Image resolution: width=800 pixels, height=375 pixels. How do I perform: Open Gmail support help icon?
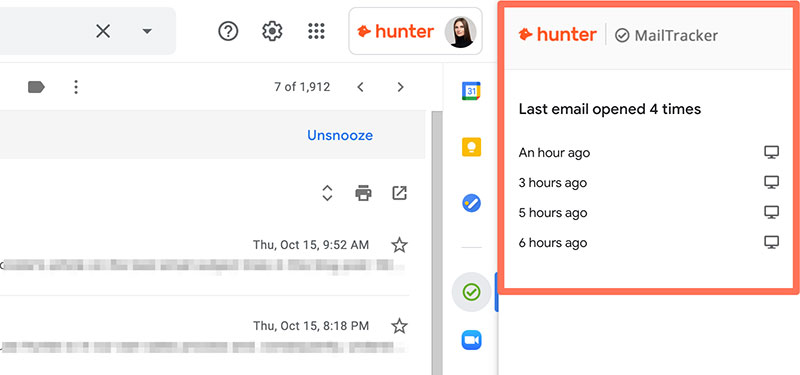click(228, 32)
